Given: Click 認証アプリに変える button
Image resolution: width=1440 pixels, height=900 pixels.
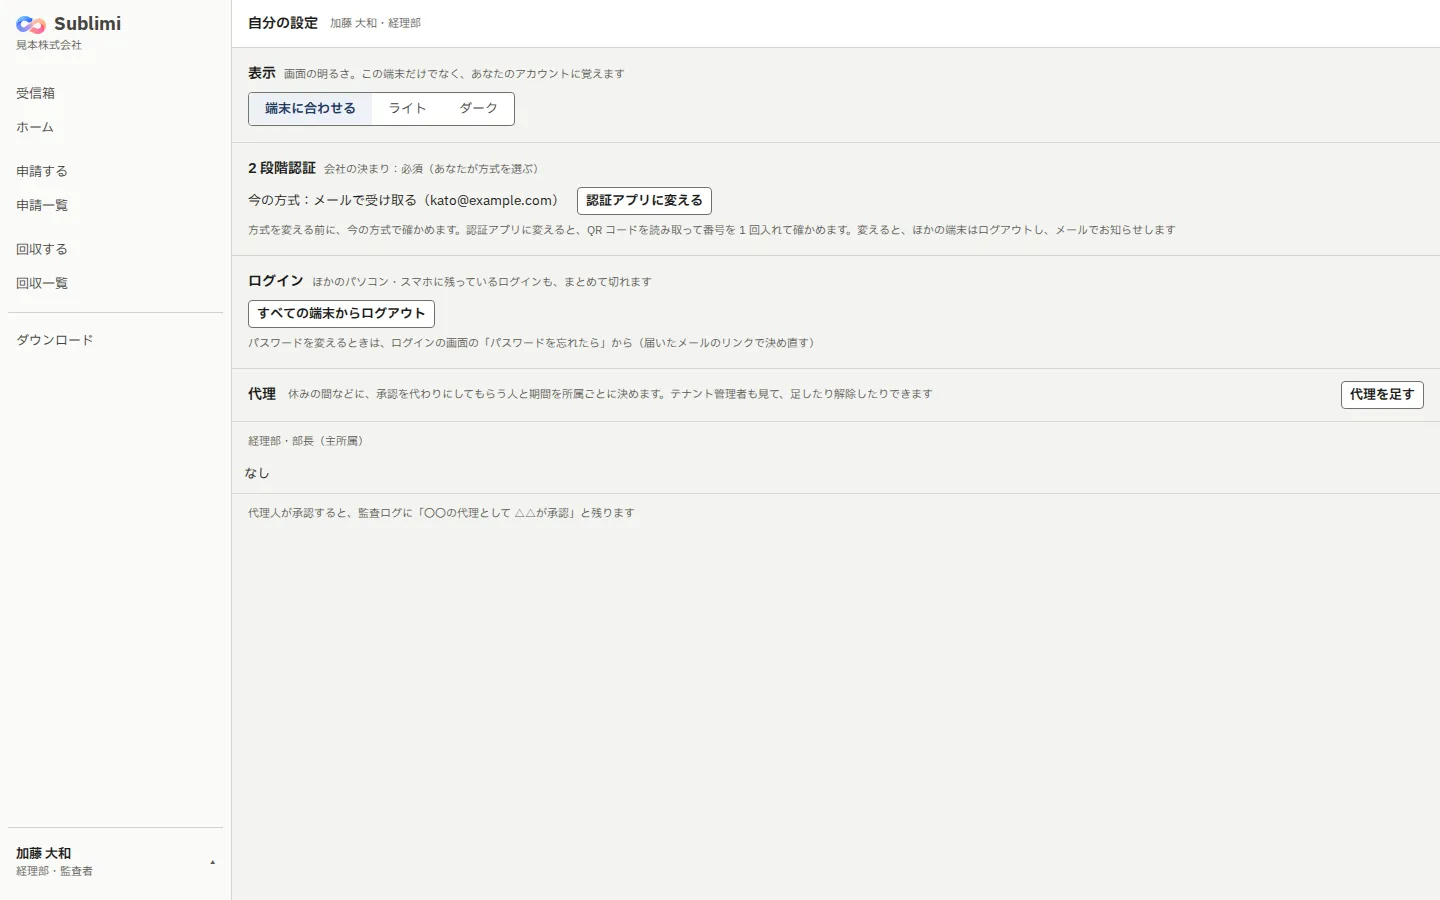Looking at the screenshot, I should 644,201.
